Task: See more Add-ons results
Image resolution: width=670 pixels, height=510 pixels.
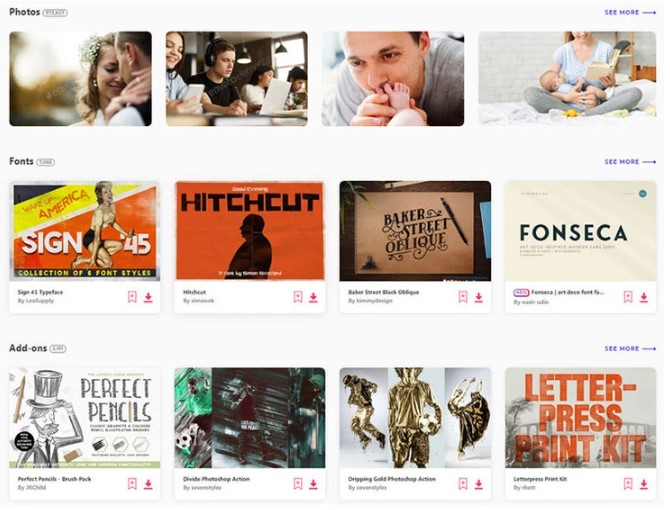Action: [630, 349]
